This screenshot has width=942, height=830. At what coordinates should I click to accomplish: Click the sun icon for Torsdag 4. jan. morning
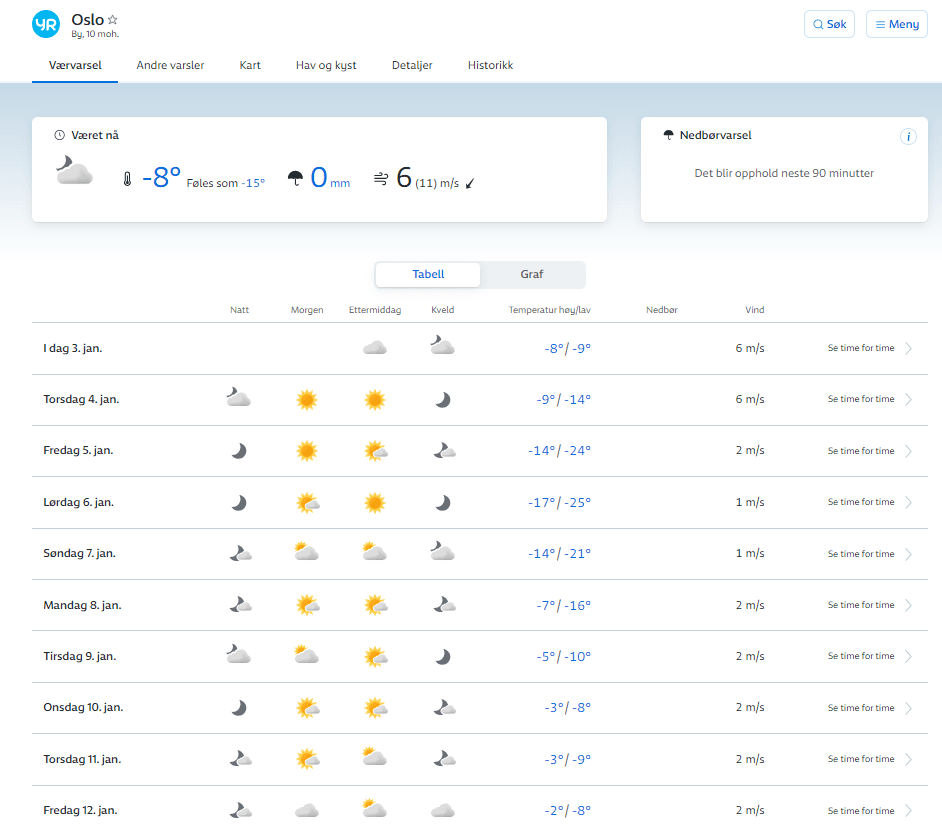pyautogui.click(x=307, y=400)
